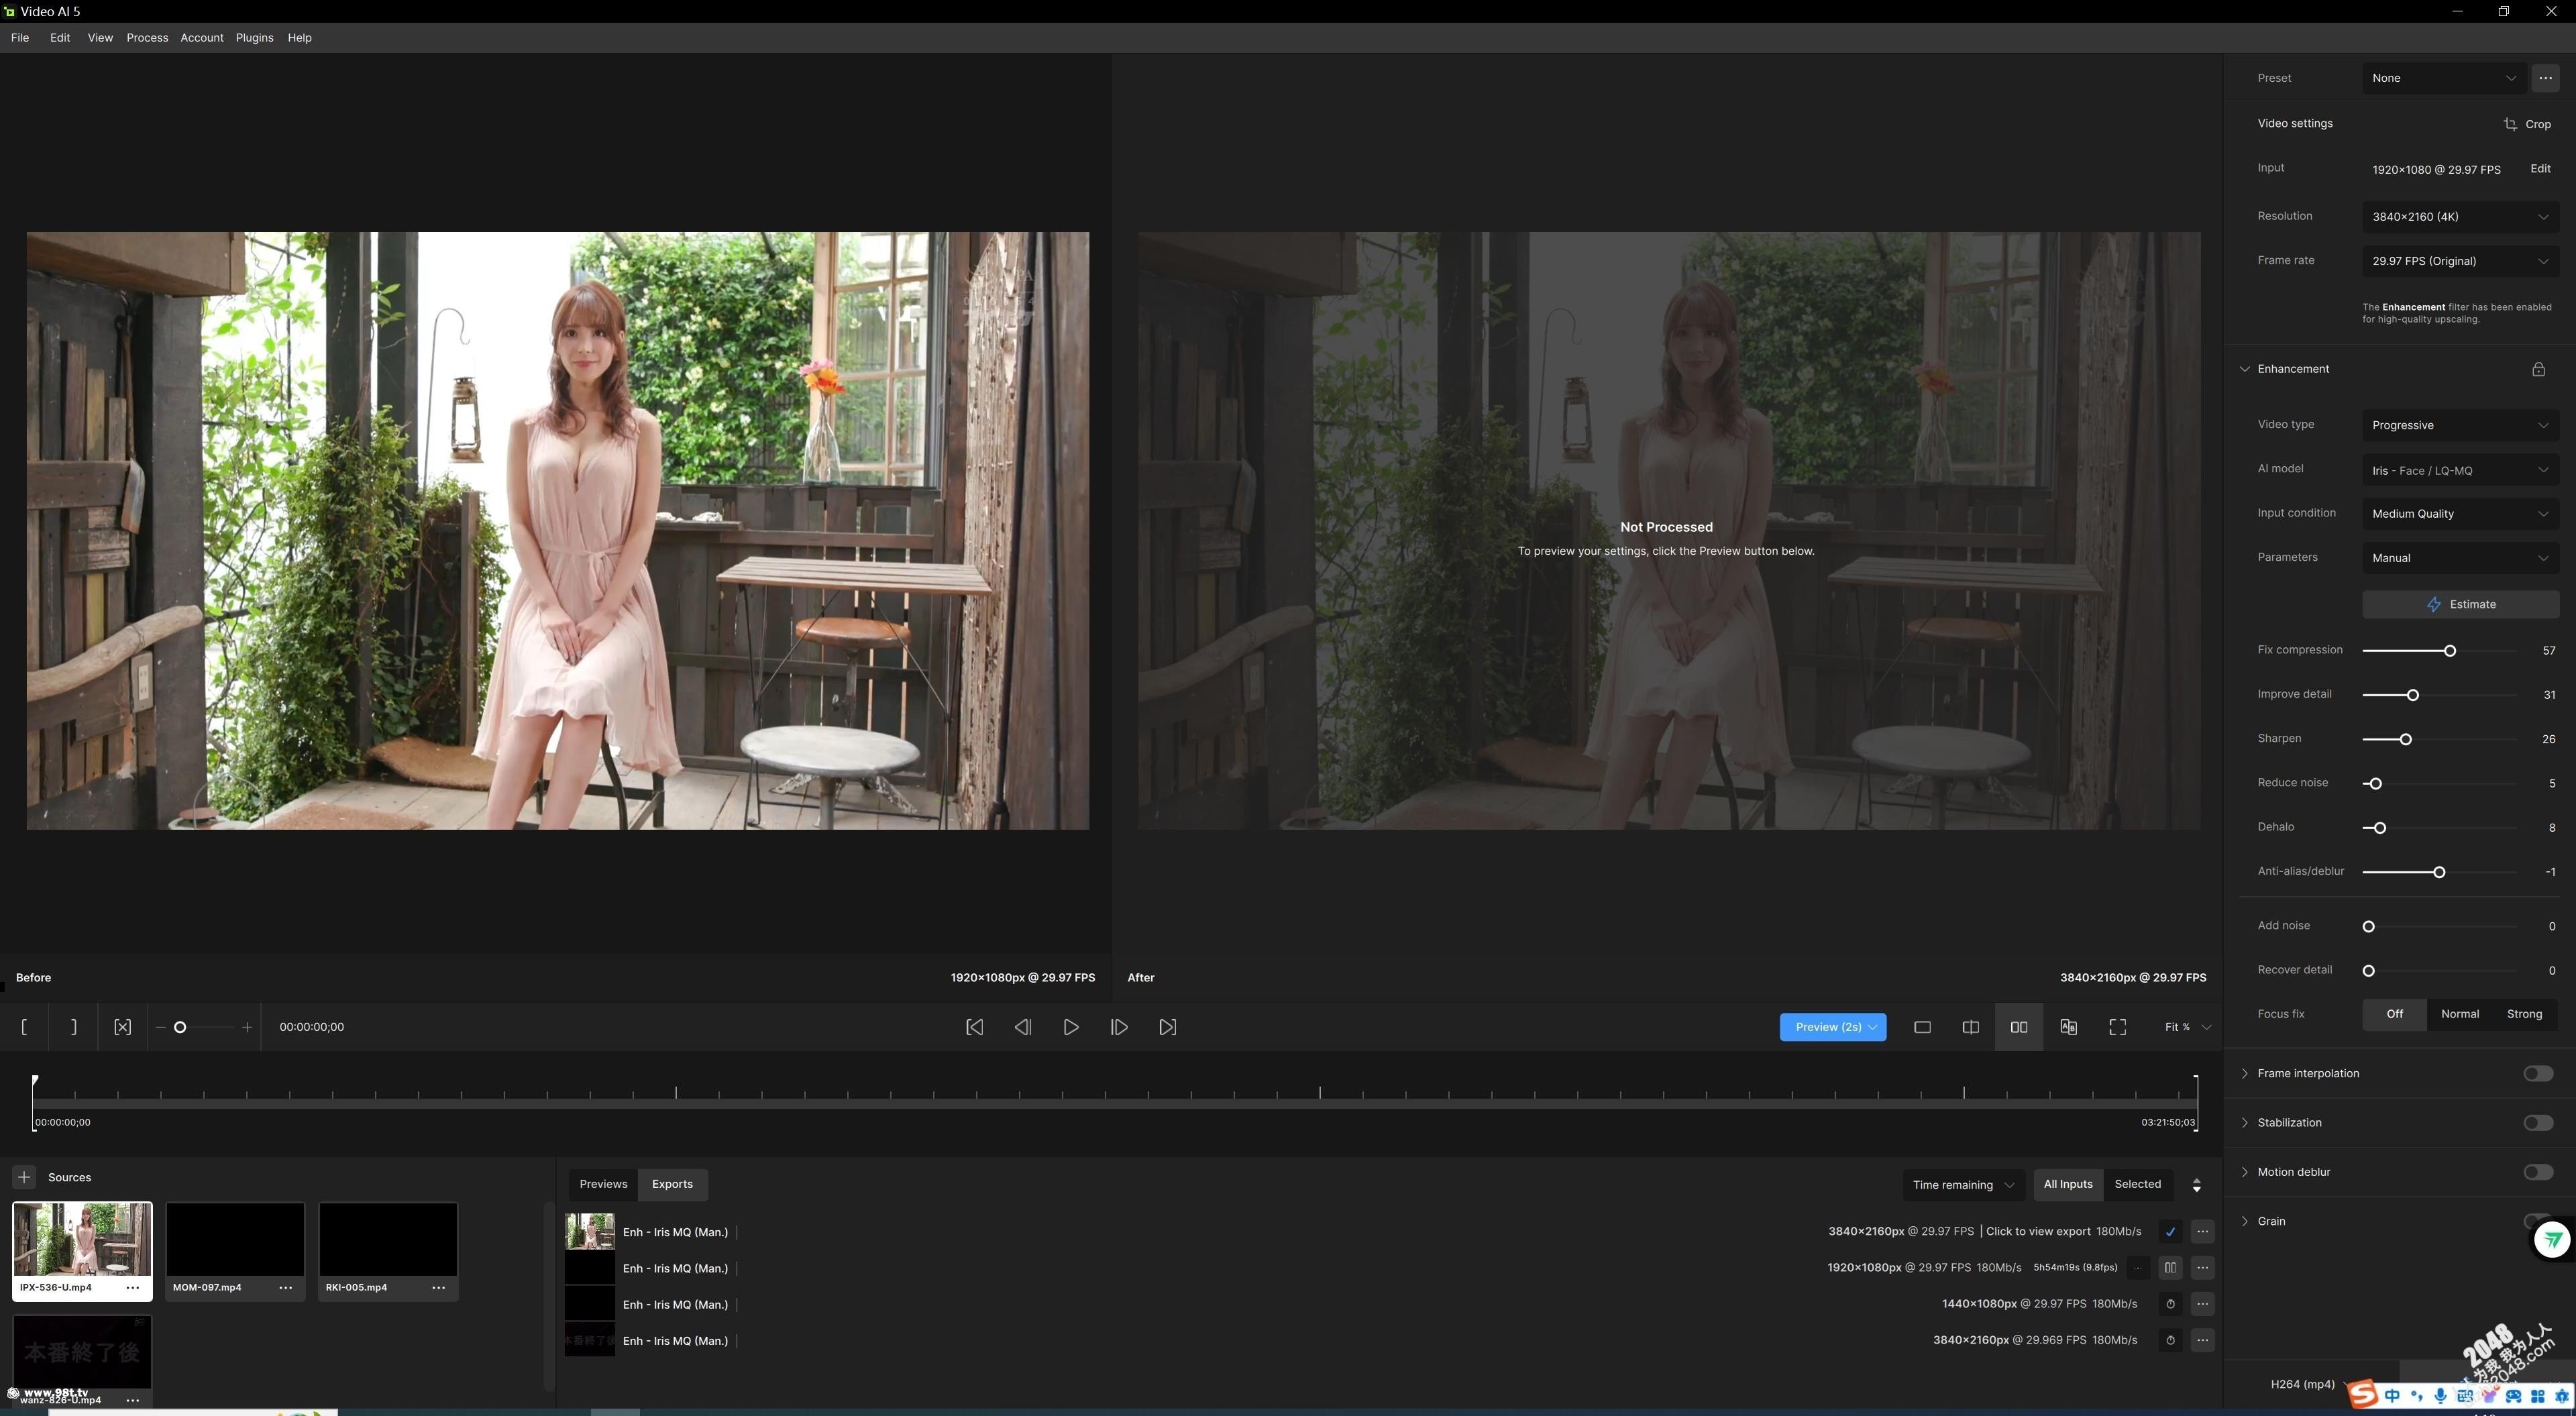The width and height of the screenshot is (2576, 1416).
Task: Enable the Motion deblur switch
Action: point(2537,1172)
